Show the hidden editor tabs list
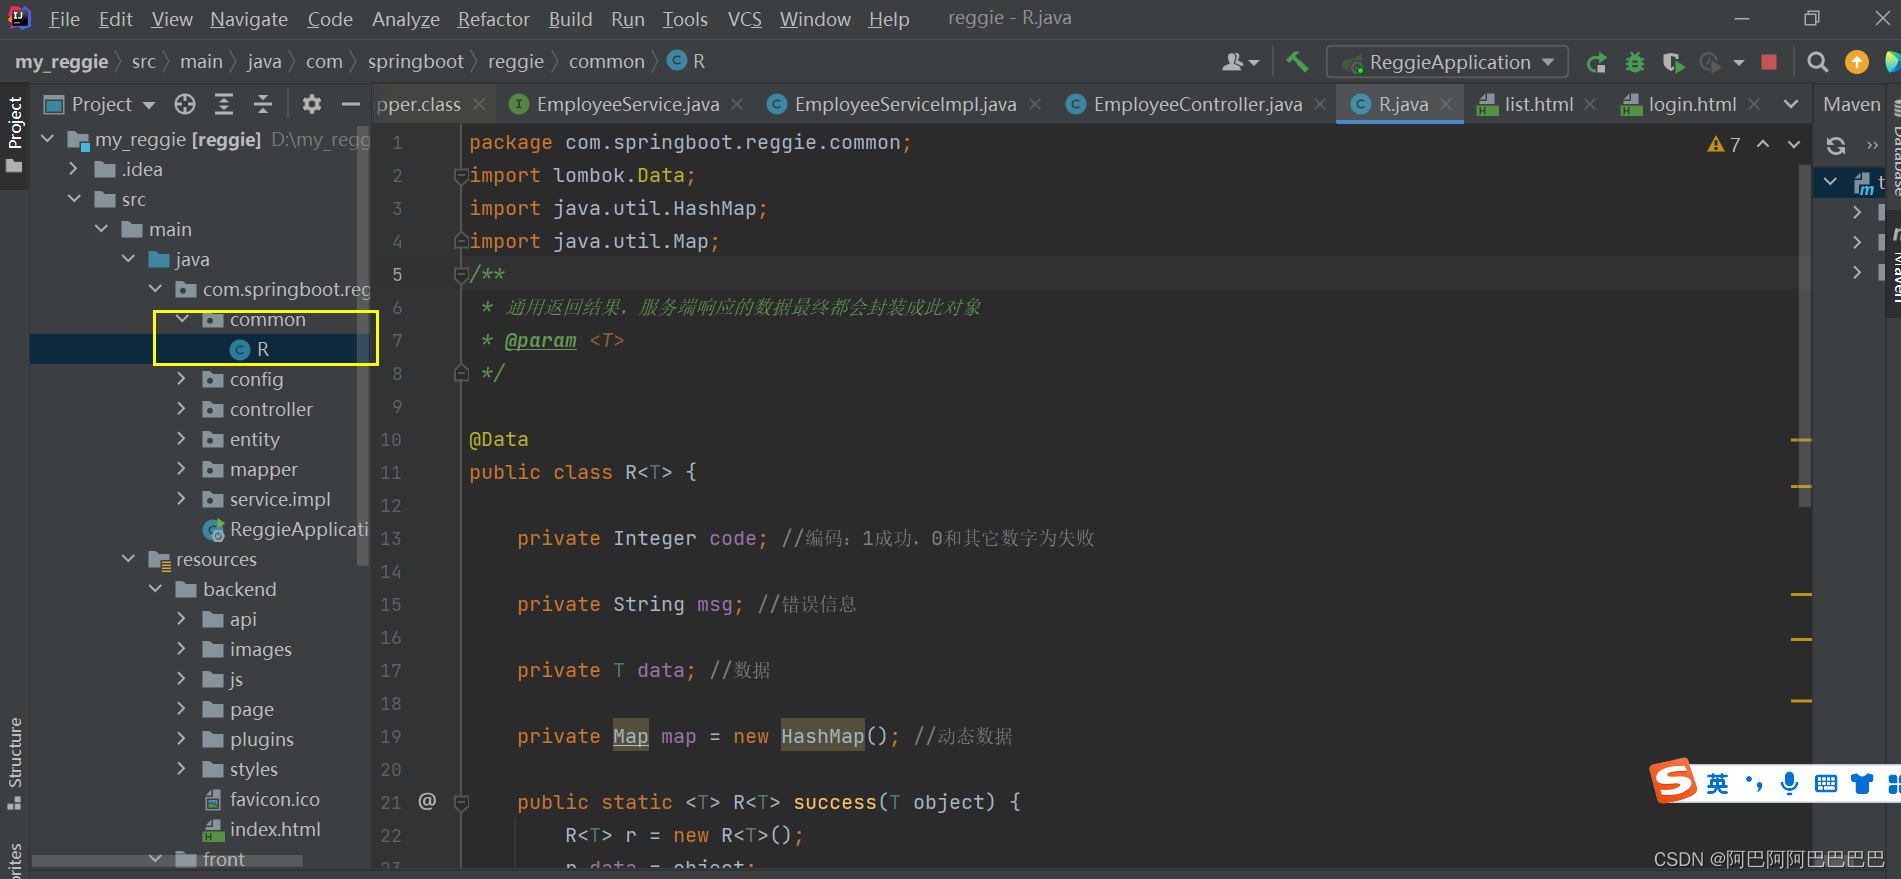Screen dimensions: 1901x879 pyautogui.click(x=1791, y=104)
